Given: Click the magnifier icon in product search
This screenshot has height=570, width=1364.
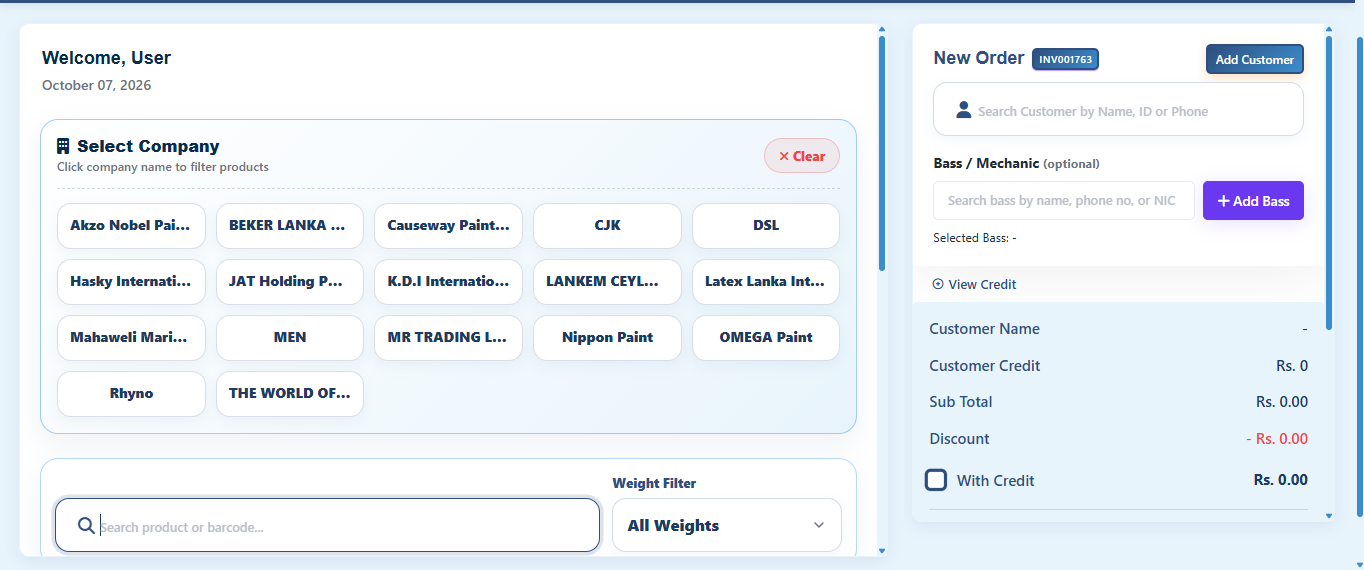Looking at the screenshot, I should 86,526.
